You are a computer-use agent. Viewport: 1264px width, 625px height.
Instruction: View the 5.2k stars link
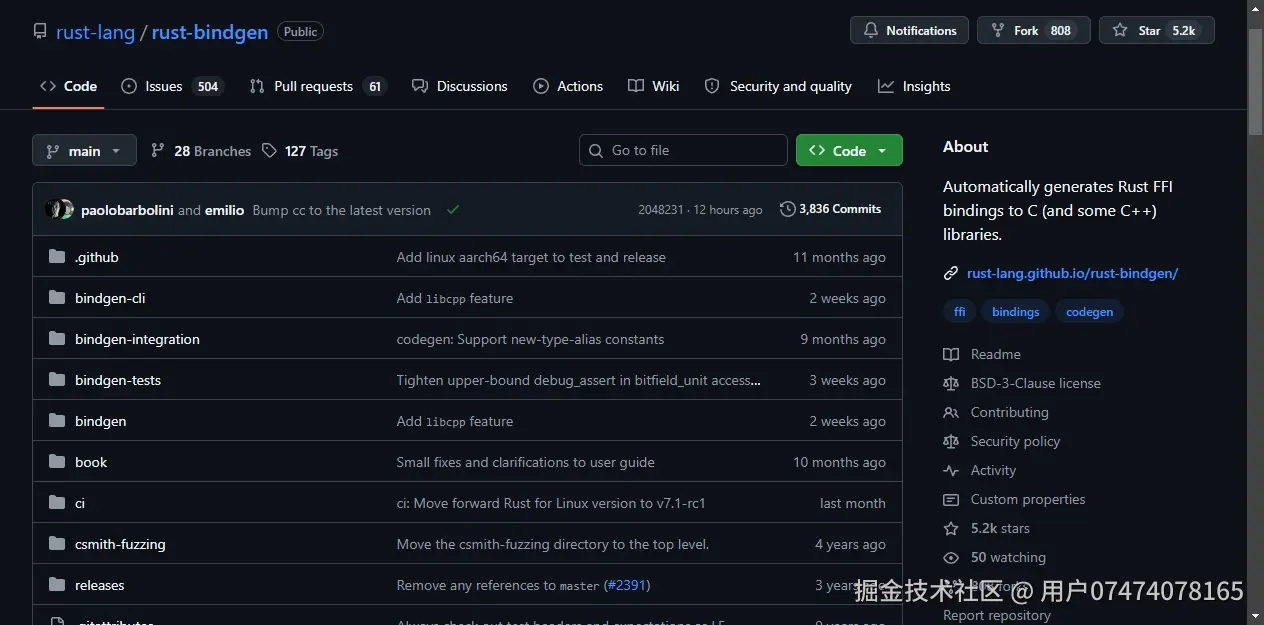click(986, 528)
